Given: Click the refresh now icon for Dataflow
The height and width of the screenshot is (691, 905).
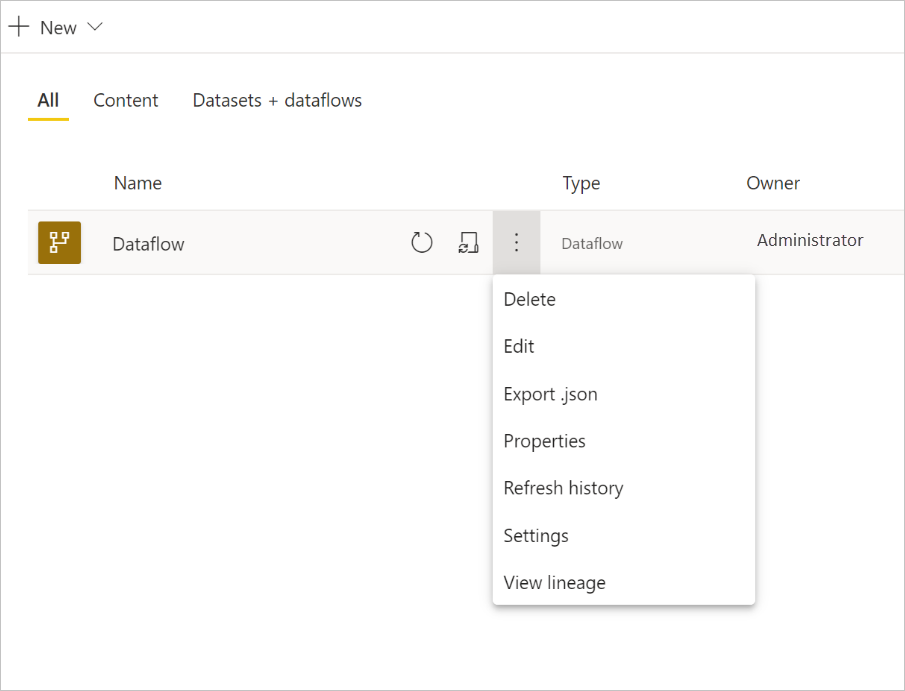Looking at the screenshot, I should (421, 242).
